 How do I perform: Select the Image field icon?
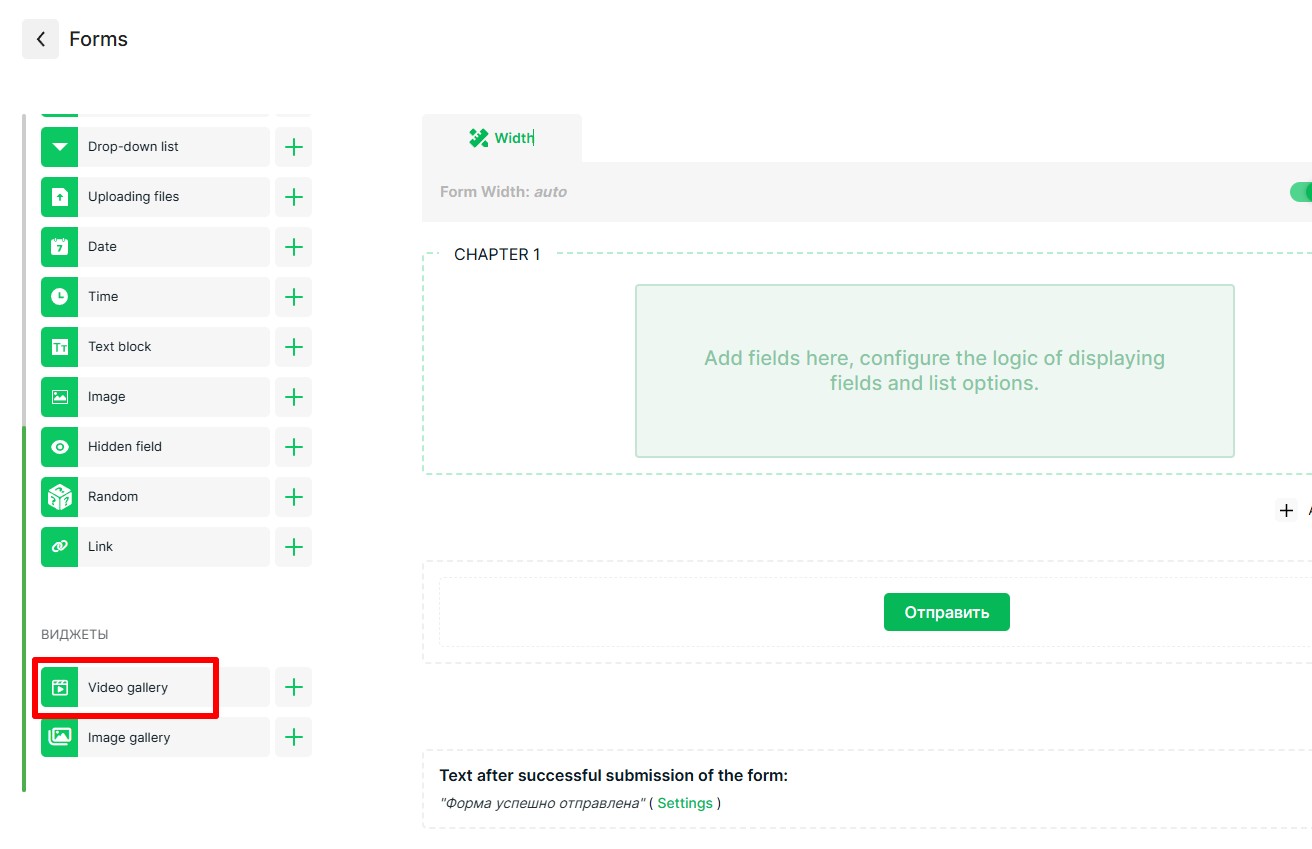coord(59,397)
